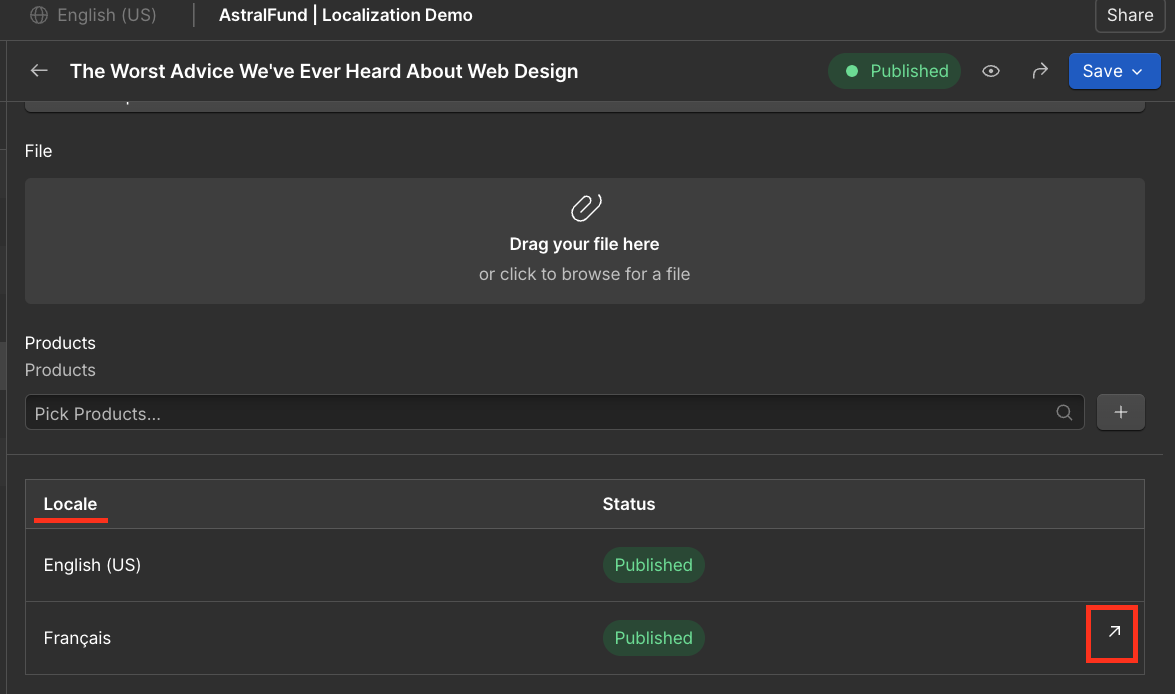Click the Locale column header
Image resolution: width=1175 pixels, height=694 pixels.
coord(70,504)
